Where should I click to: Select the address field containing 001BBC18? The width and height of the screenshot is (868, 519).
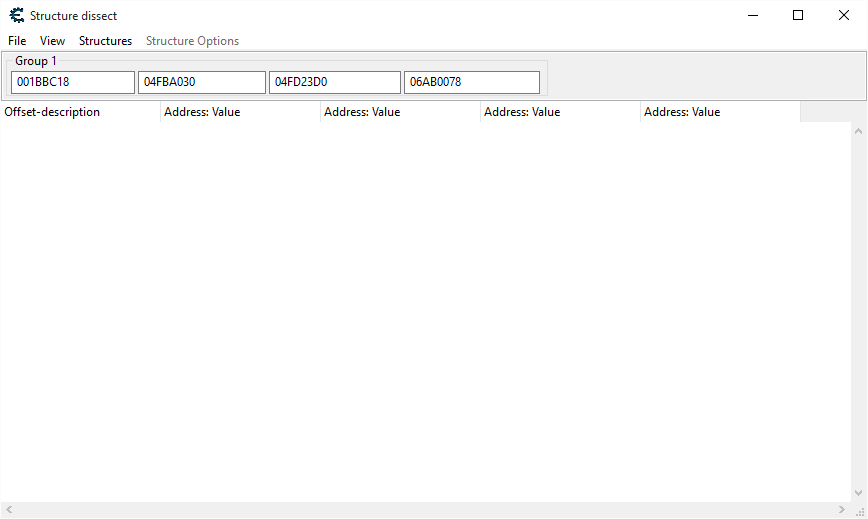pos(72,82)
